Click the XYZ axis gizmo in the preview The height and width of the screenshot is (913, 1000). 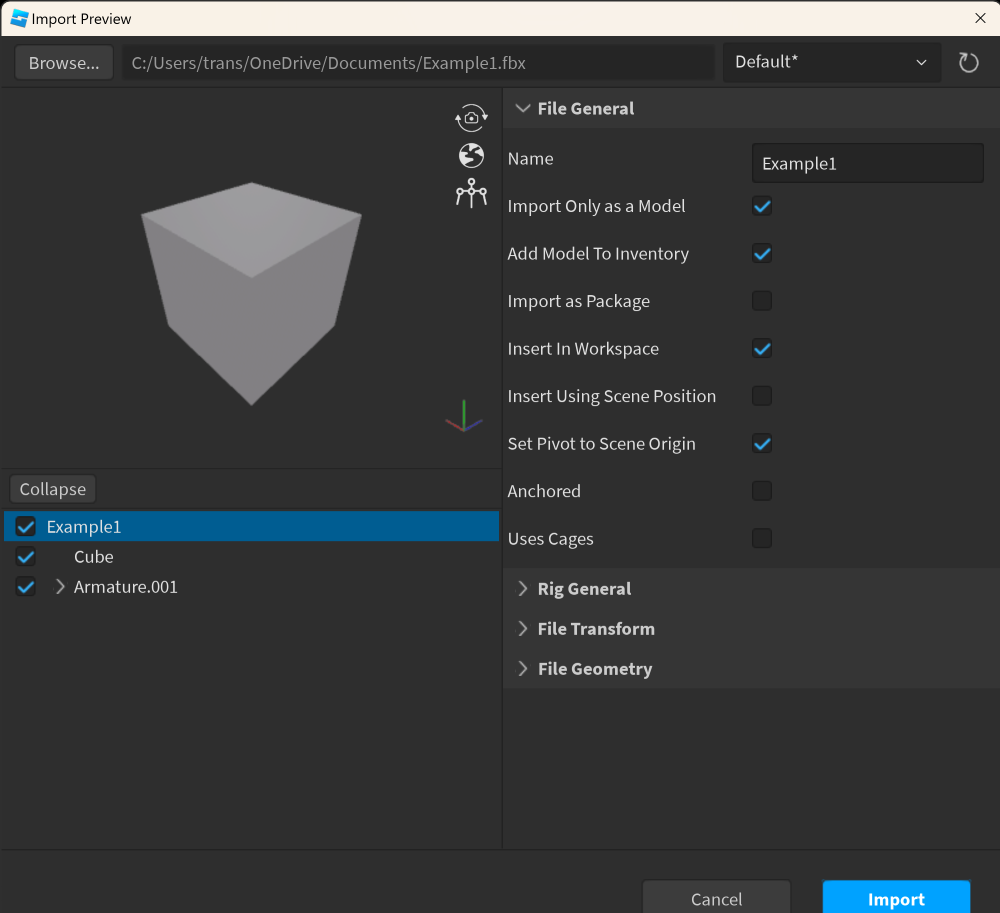tap(464, 416)
